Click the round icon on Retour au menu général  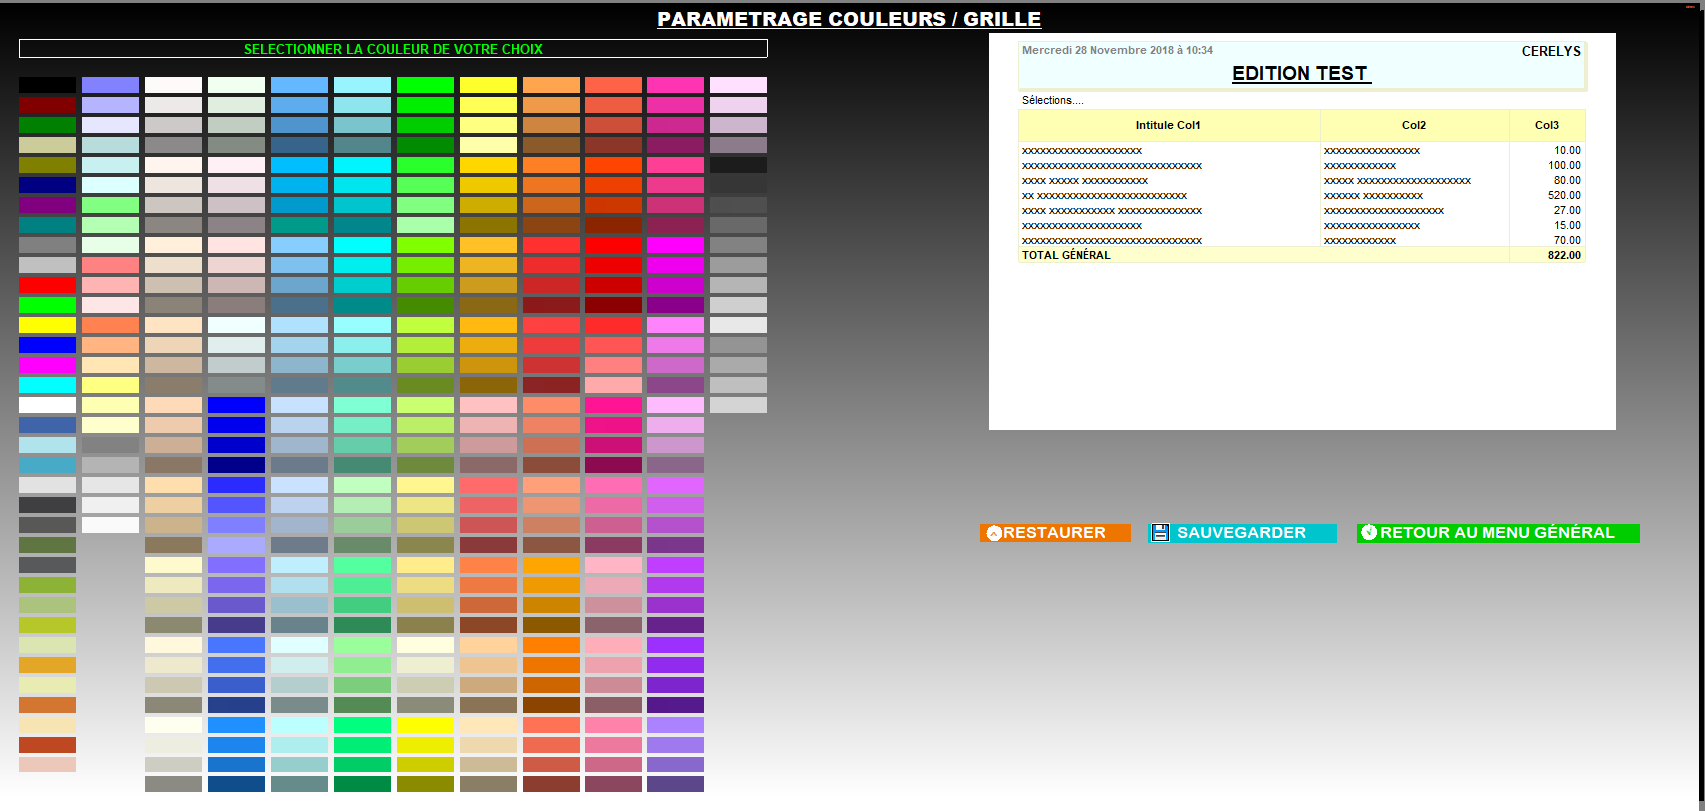pos(1369,533)
